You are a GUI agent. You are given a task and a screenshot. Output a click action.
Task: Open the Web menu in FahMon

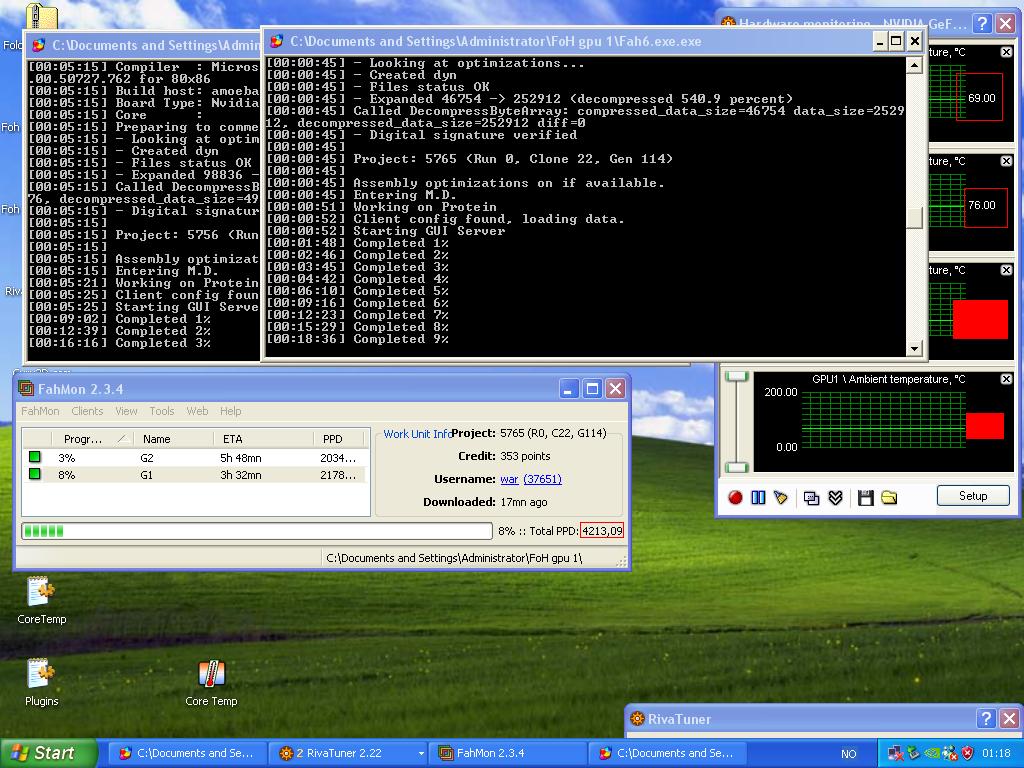pos(197,411)
